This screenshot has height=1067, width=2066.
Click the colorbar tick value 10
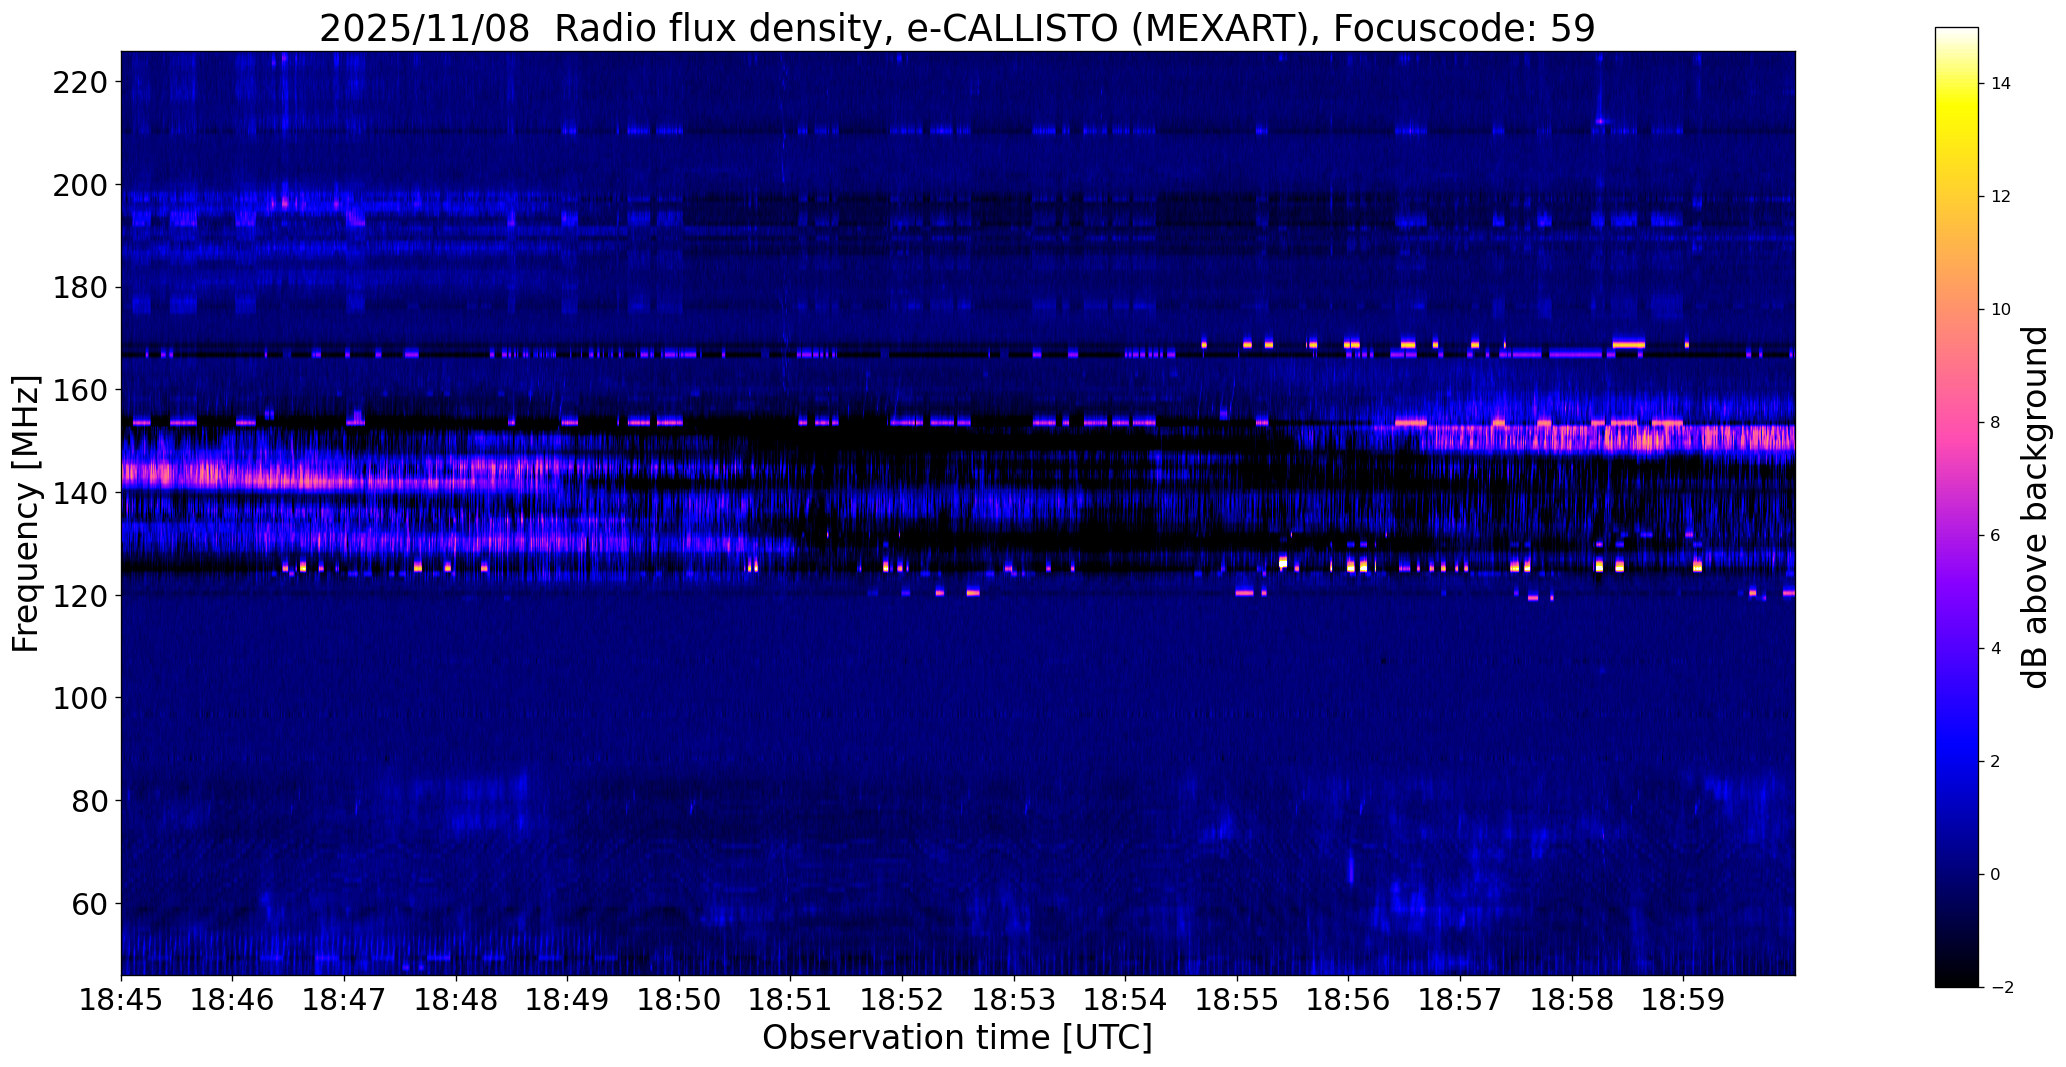click(x=2001, y=310)
